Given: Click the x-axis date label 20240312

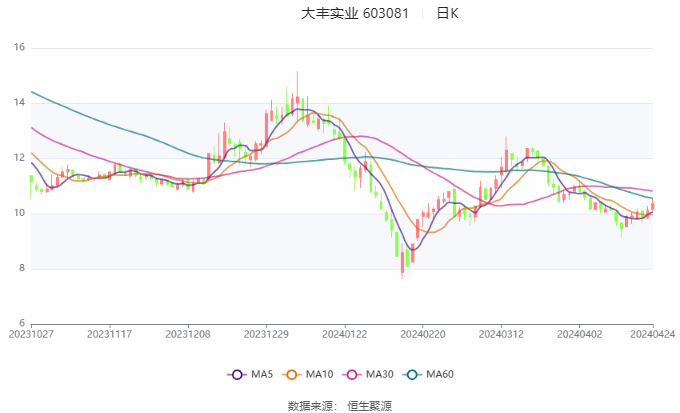Looking at the screenshot, I should pyautogui.click(x=501, y=334).
